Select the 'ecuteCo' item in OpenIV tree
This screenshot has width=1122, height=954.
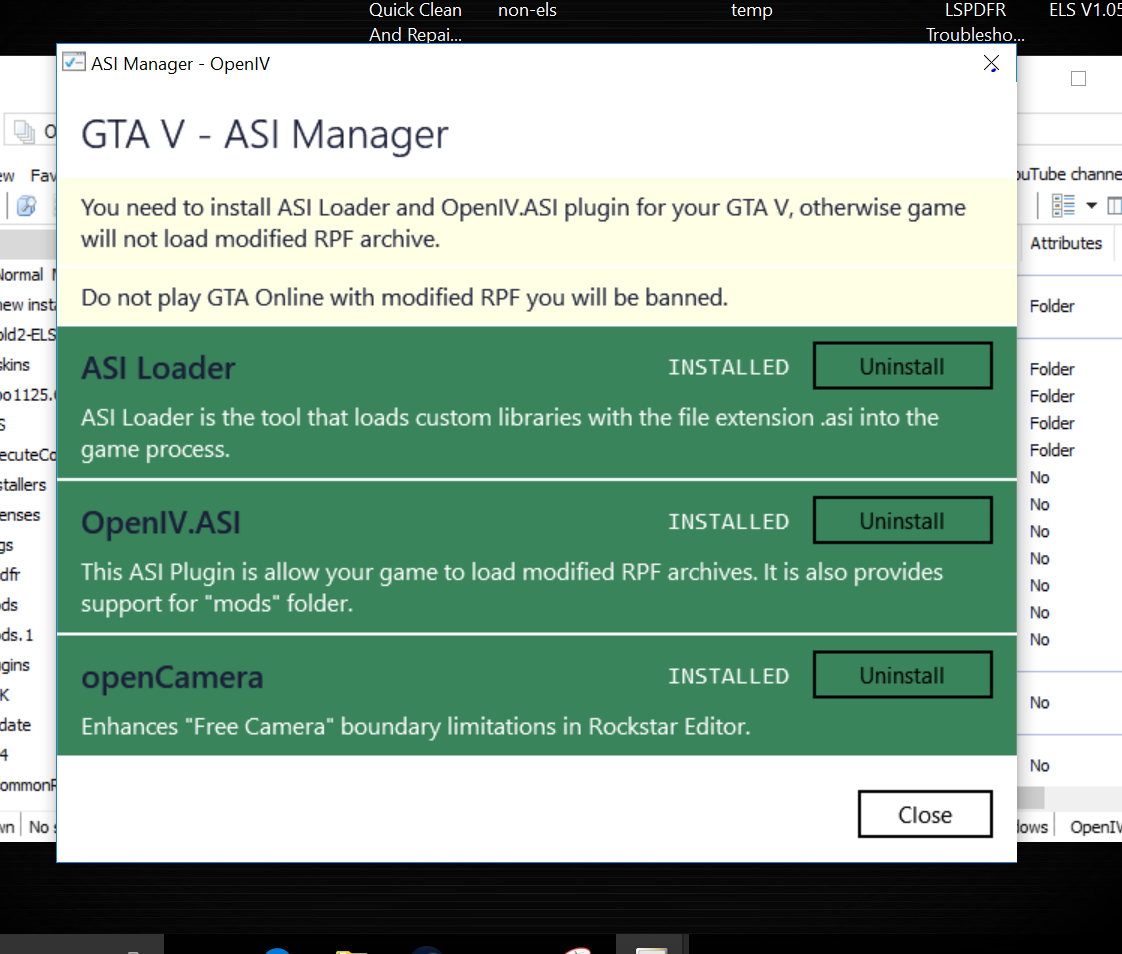pyautogui.click(x=28, y=455)
